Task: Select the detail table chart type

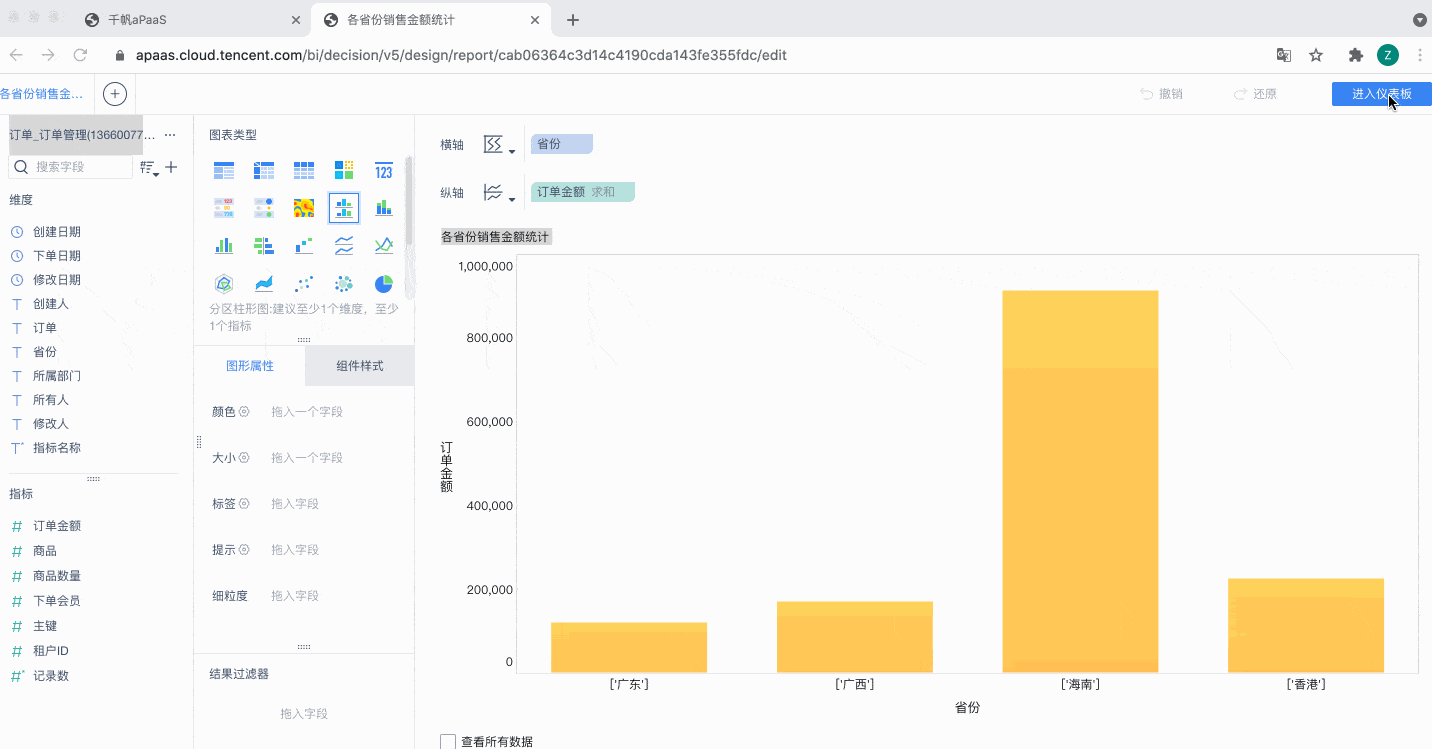Action: pyautogui.click(x=304, y=171)
